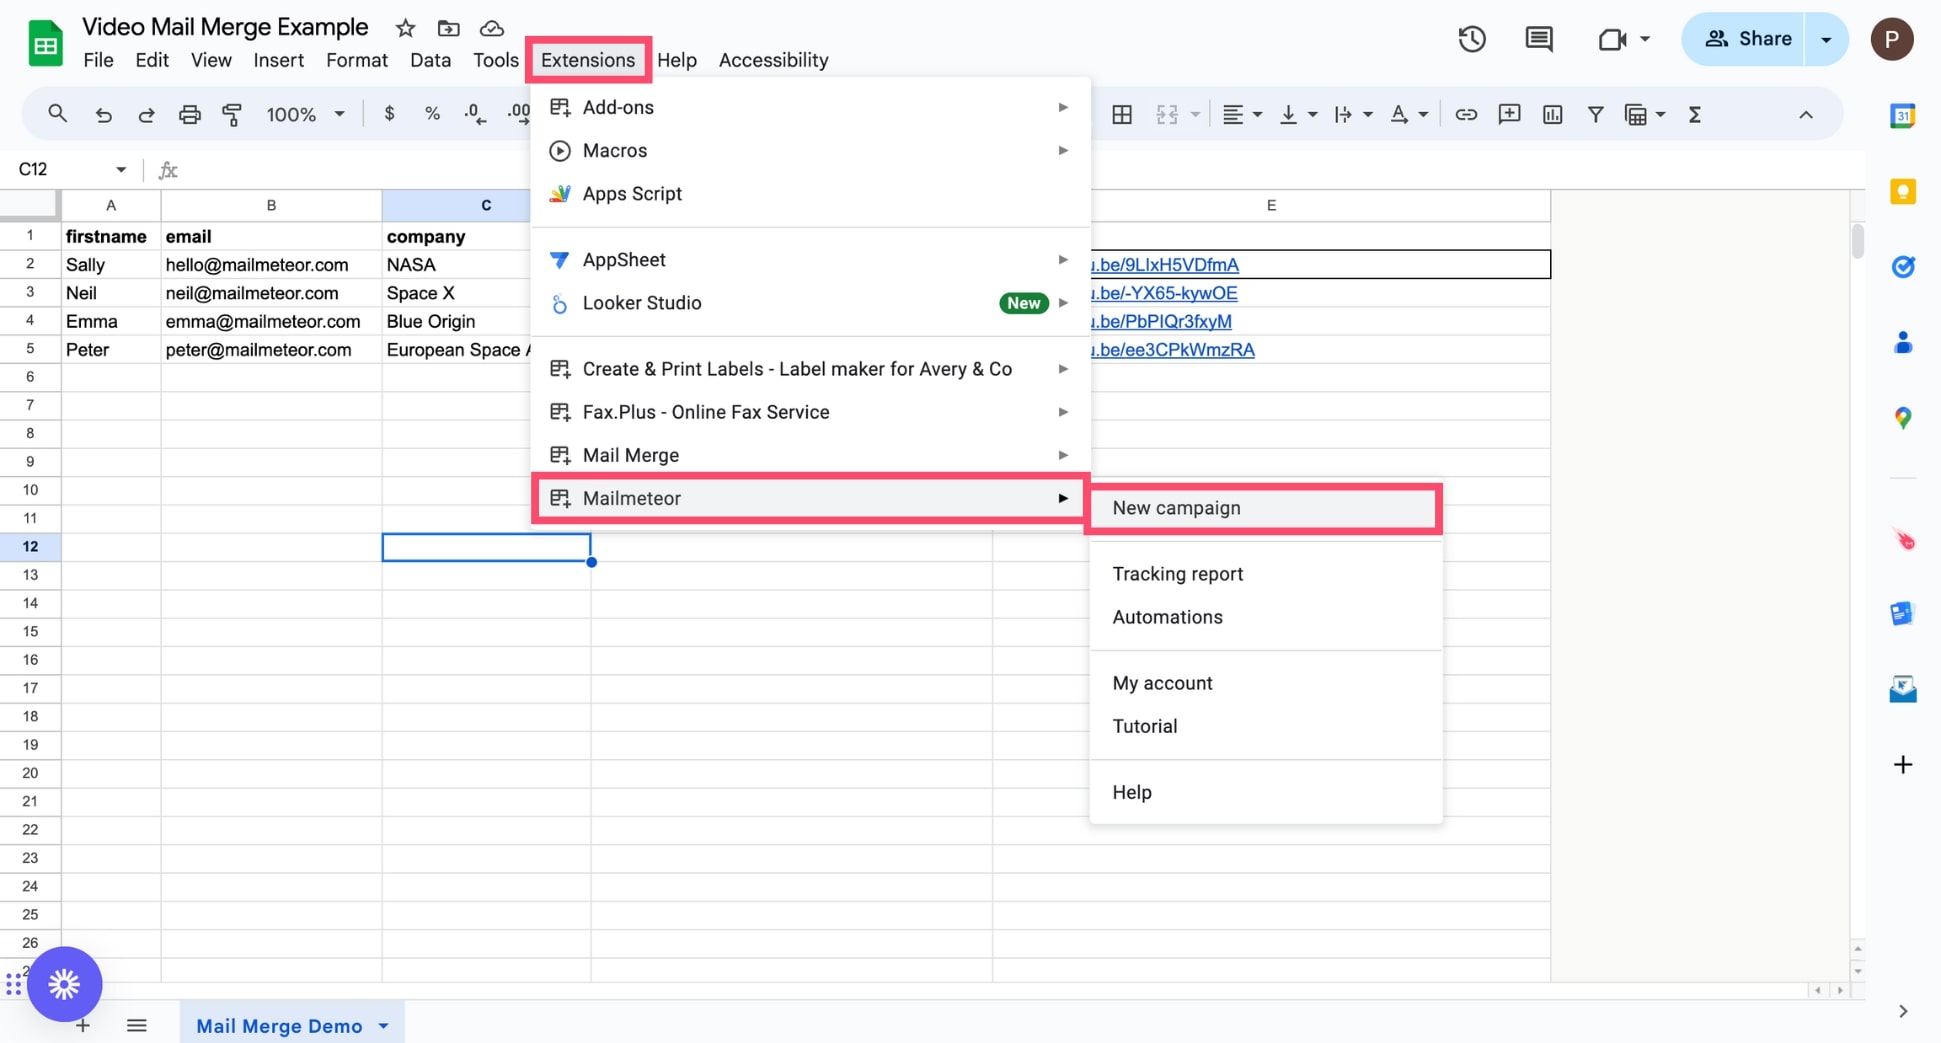Select Apps Script from menu
Screen dimensions: 1941x1043
[x=810, y=194]
